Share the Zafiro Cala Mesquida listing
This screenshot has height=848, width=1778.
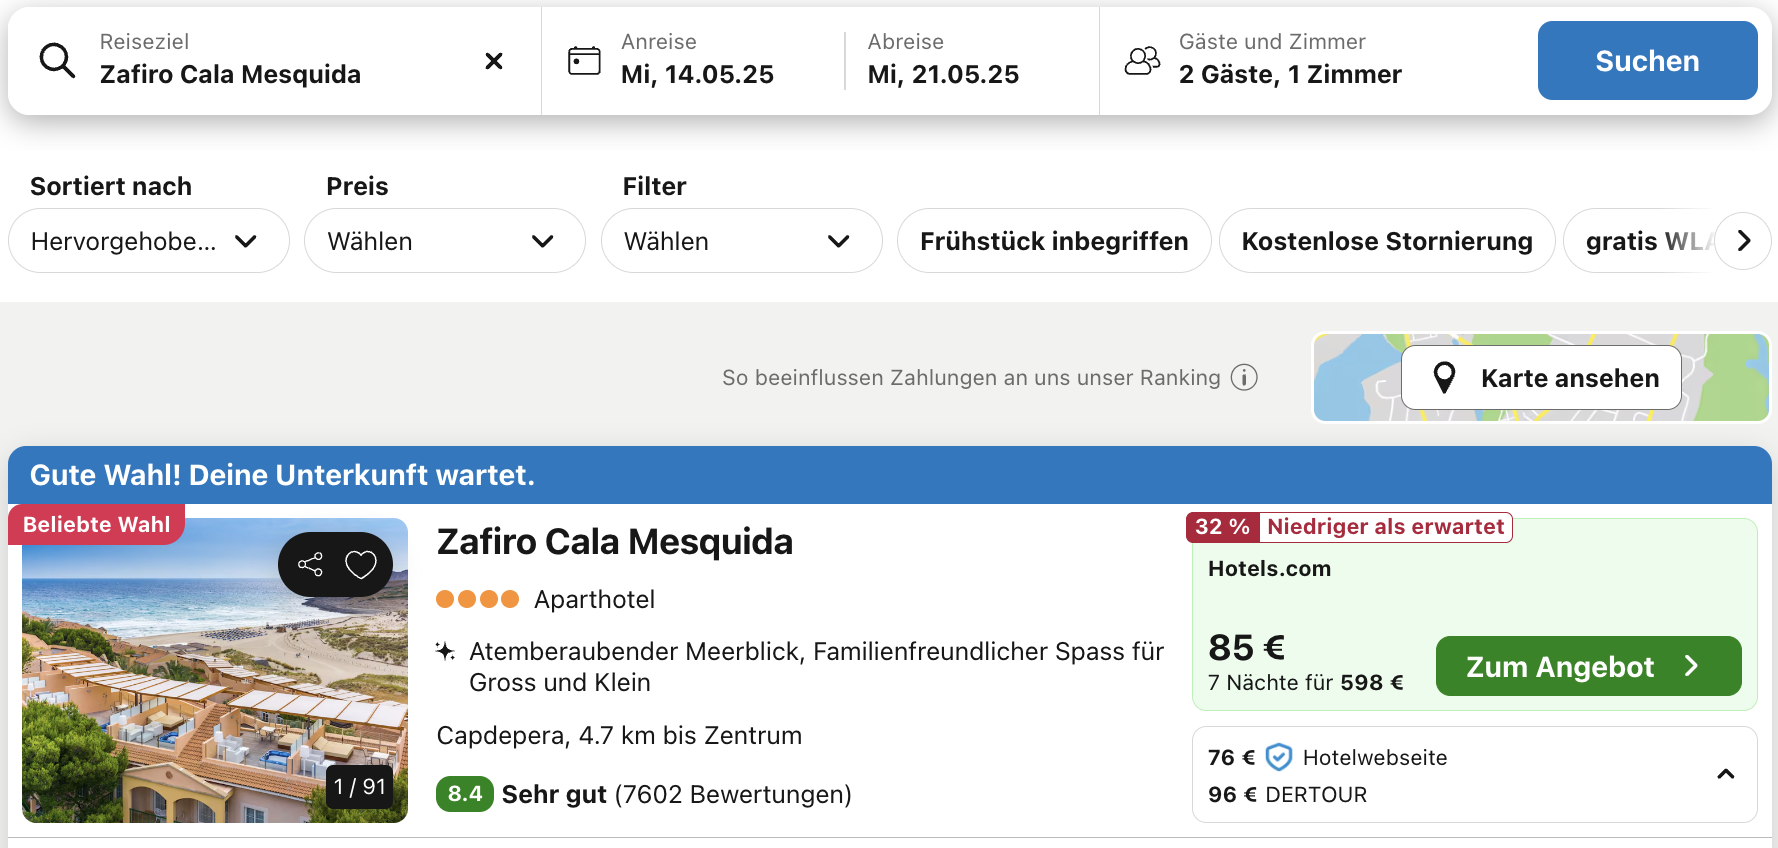point(310,565)
